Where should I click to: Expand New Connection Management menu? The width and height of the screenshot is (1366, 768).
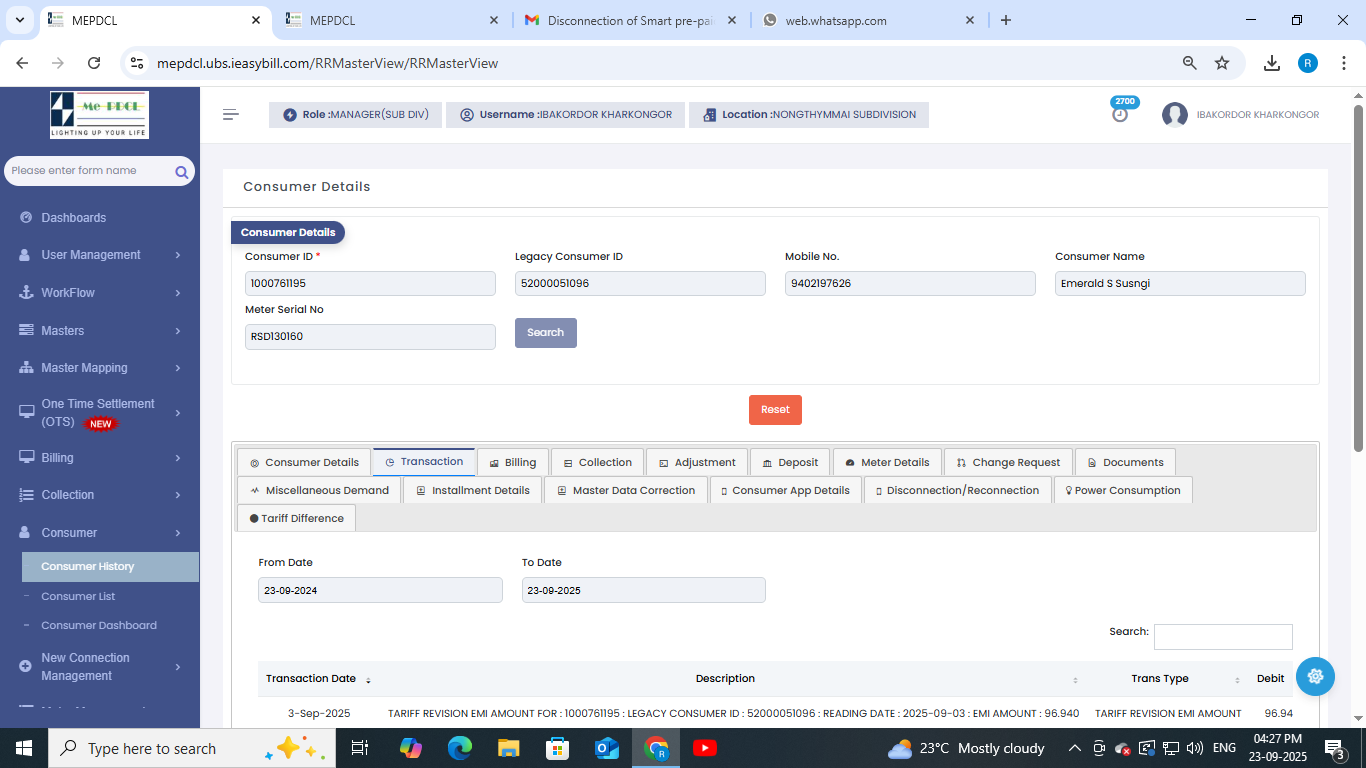pyautogui.click(x=99, y=667)
